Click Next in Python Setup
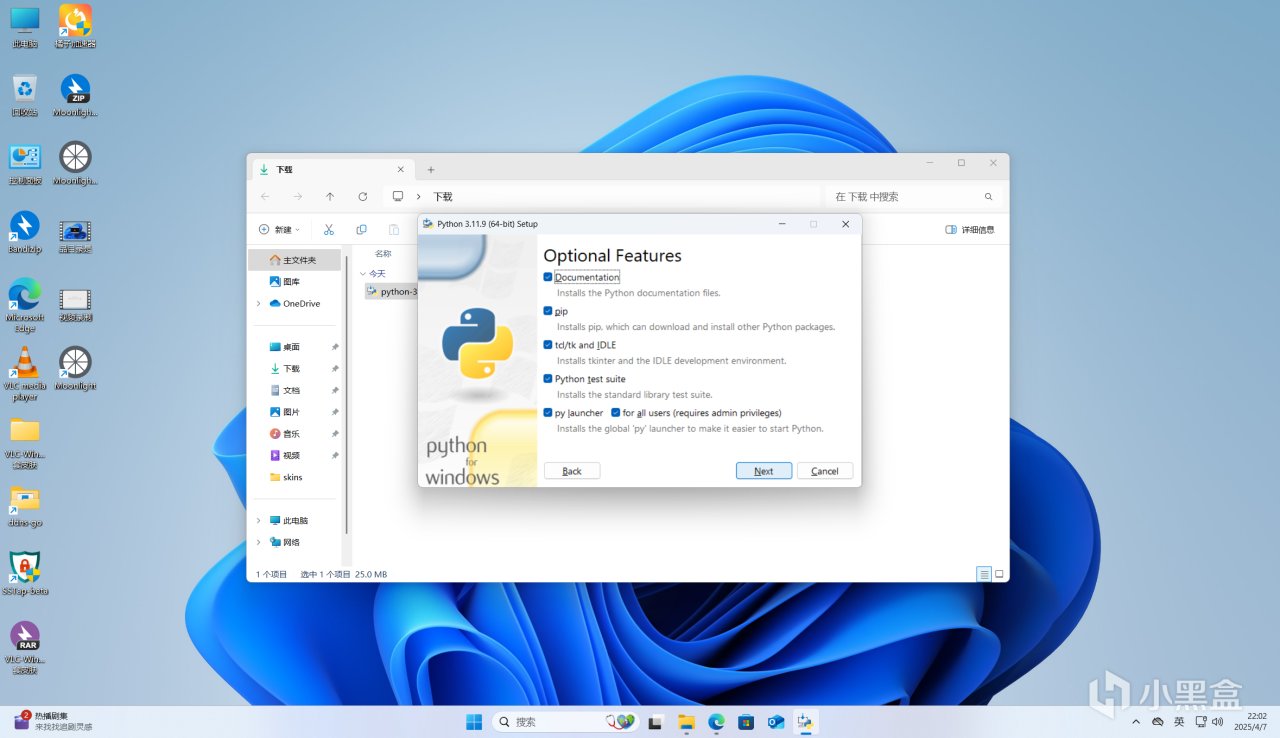Screen dimensions: 1280x738 [764, 471]
